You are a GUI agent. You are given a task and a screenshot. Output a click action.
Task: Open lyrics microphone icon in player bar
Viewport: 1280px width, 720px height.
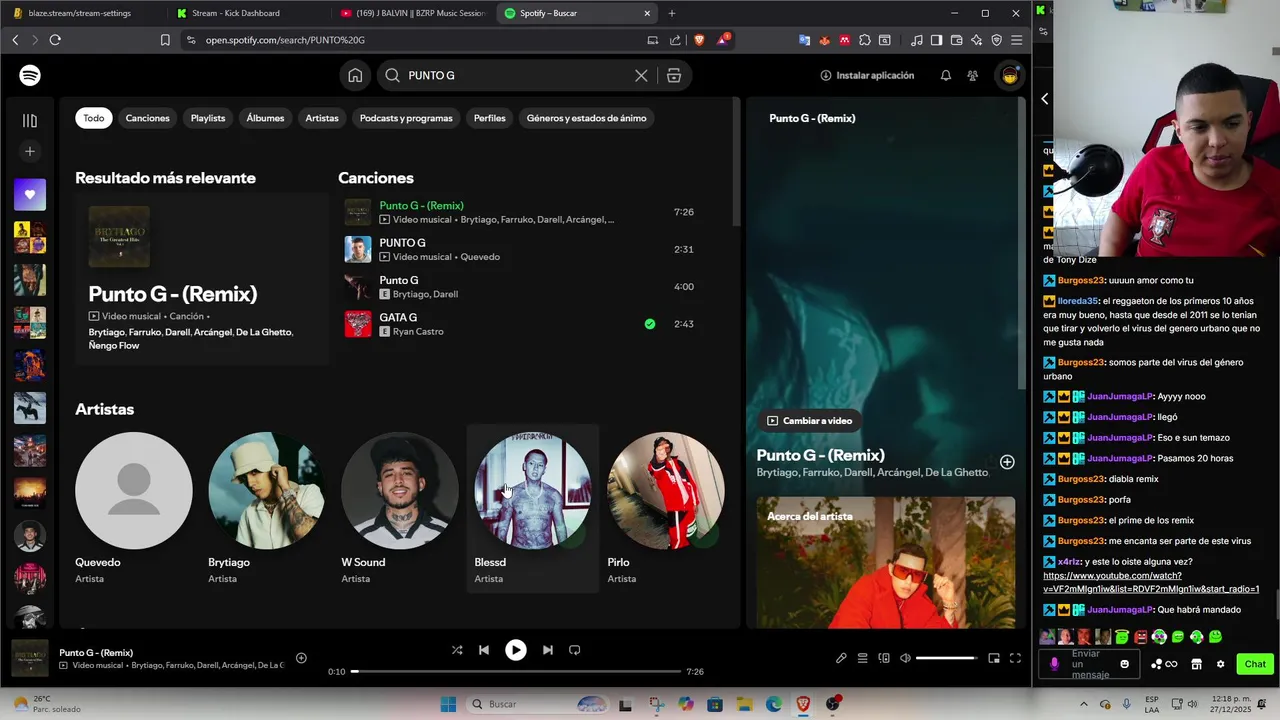click(841, 658)
